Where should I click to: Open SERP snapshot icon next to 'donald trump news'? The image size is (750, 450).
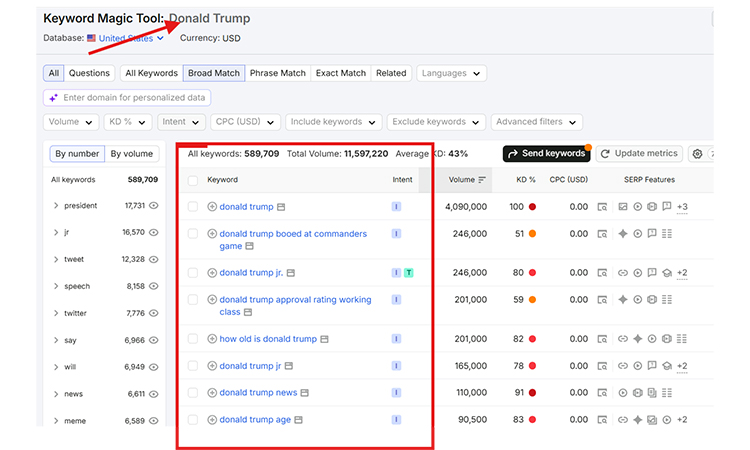pyautogui.click(x=305, y=393)
